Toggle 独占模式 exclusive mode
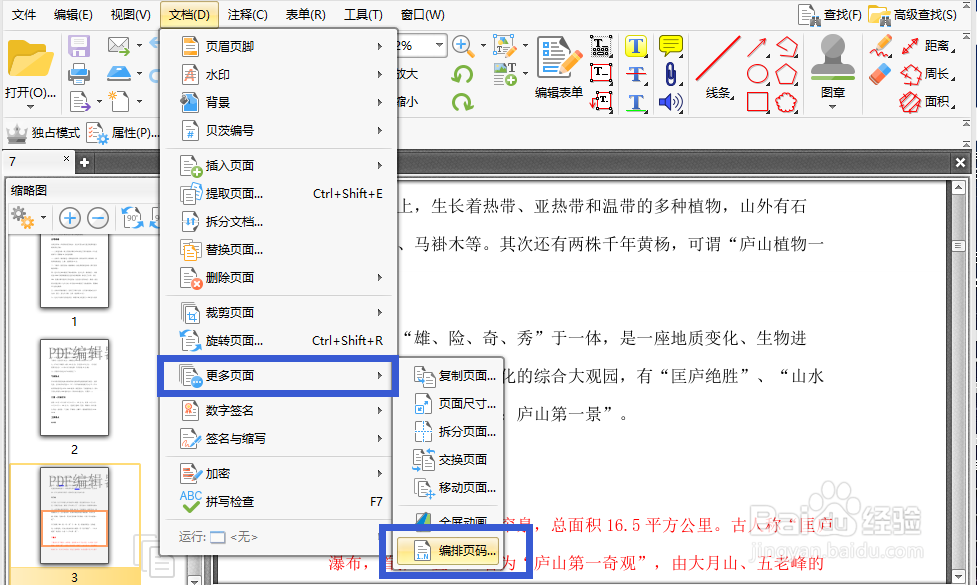977x585 pixels. [44, 131]
